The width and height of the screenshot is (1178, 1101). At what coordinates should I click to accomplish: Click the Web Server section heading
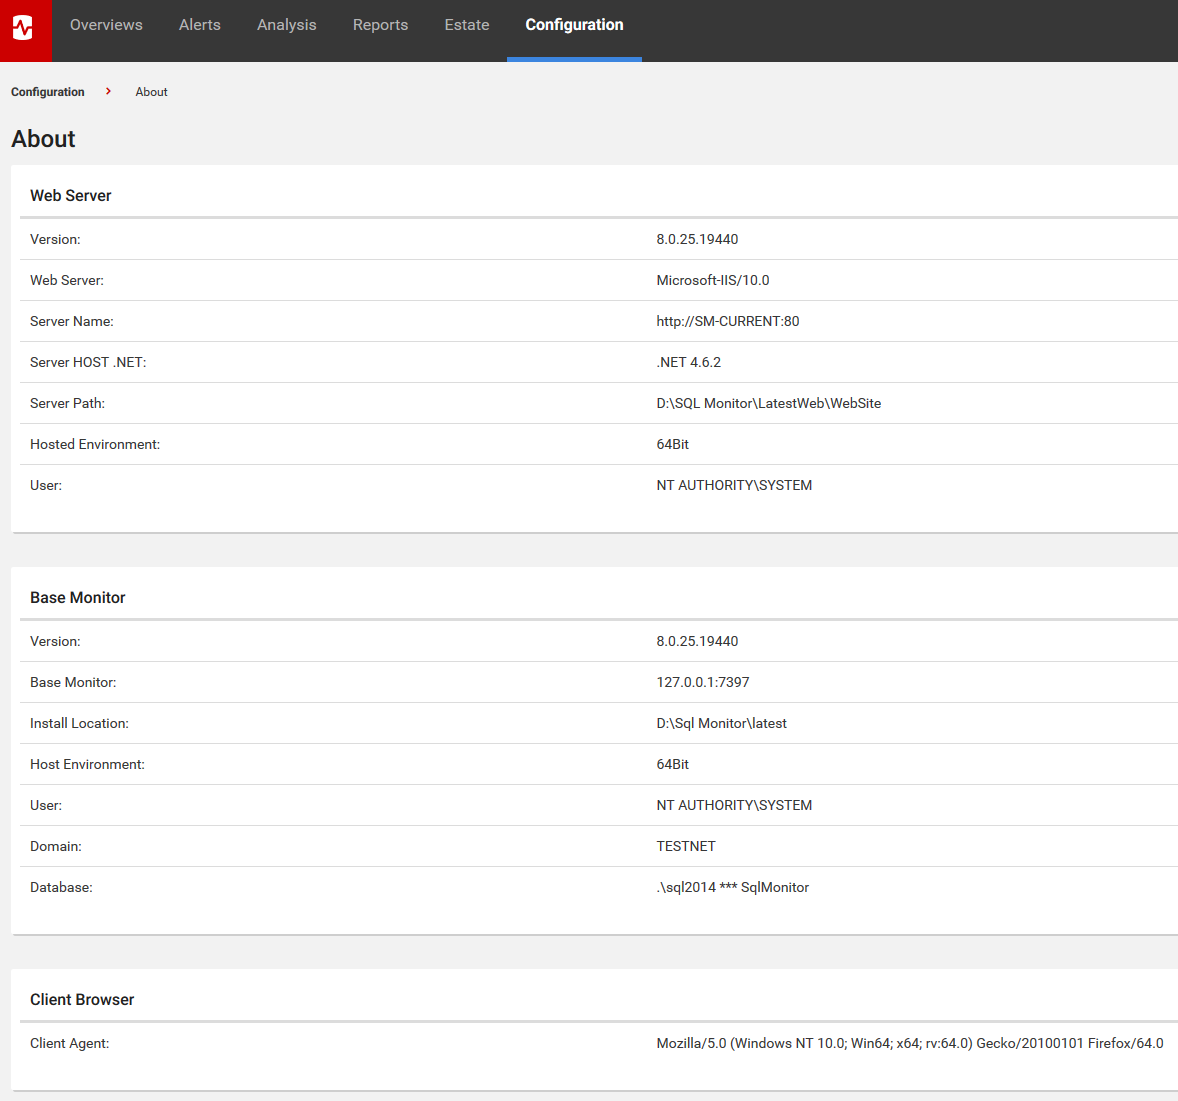[71, 196]
